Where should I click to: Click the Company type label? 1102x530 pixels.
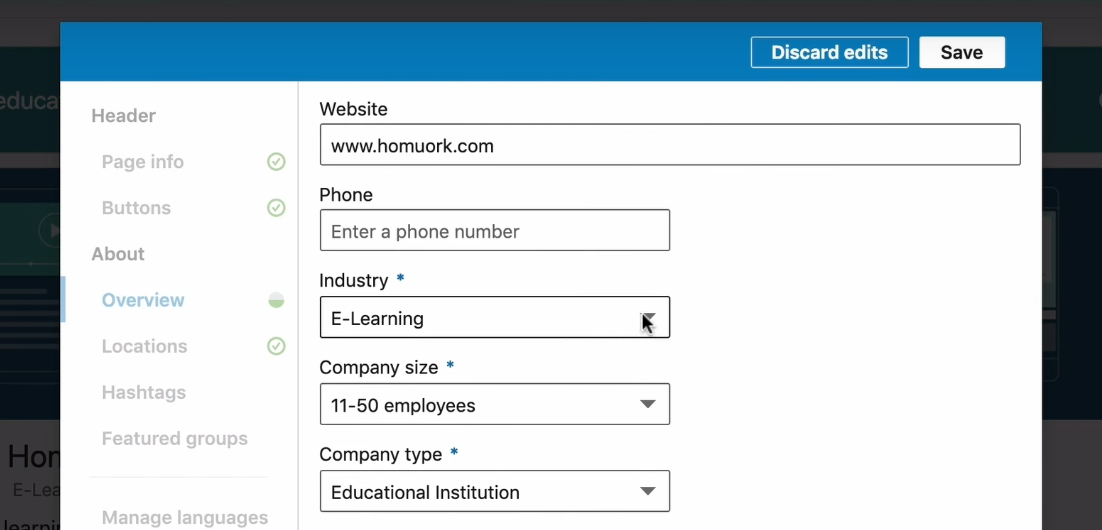(x=380, y=454)
